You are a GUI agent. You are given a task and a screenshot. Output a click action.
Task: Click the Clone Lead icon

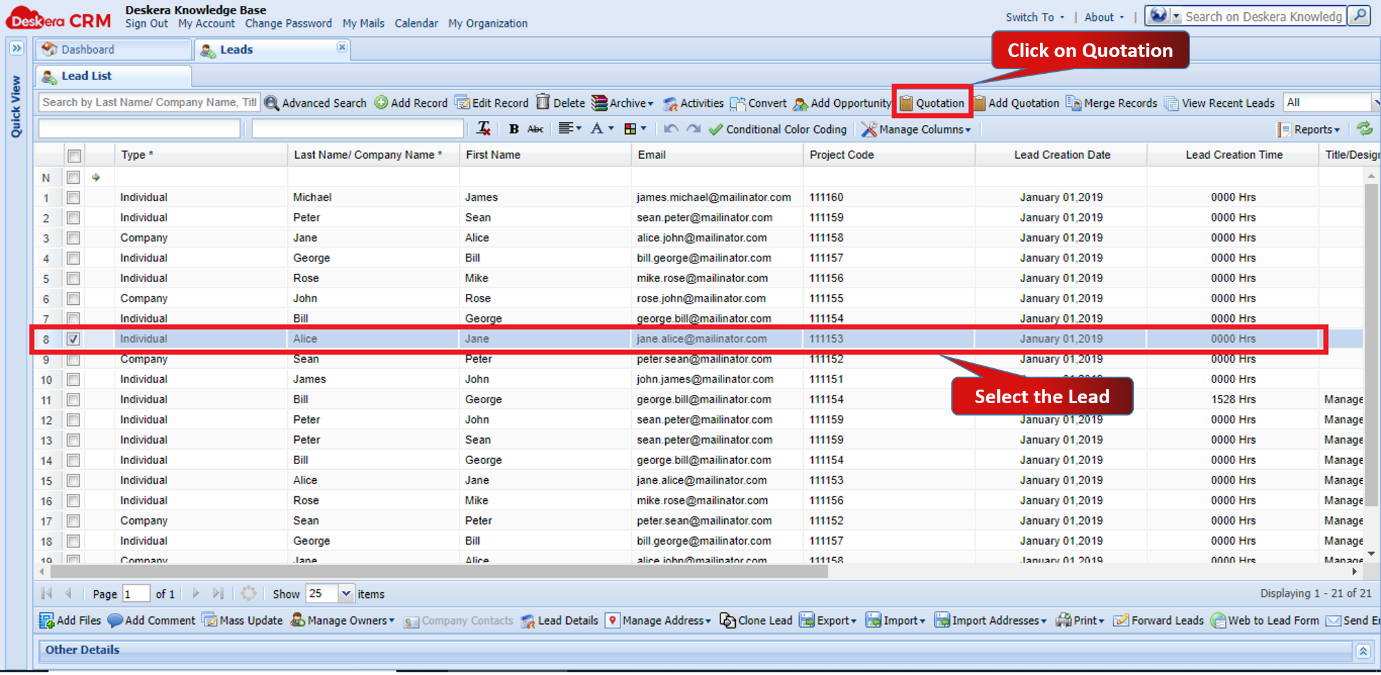pyautogui.click(x=727, y=621)
